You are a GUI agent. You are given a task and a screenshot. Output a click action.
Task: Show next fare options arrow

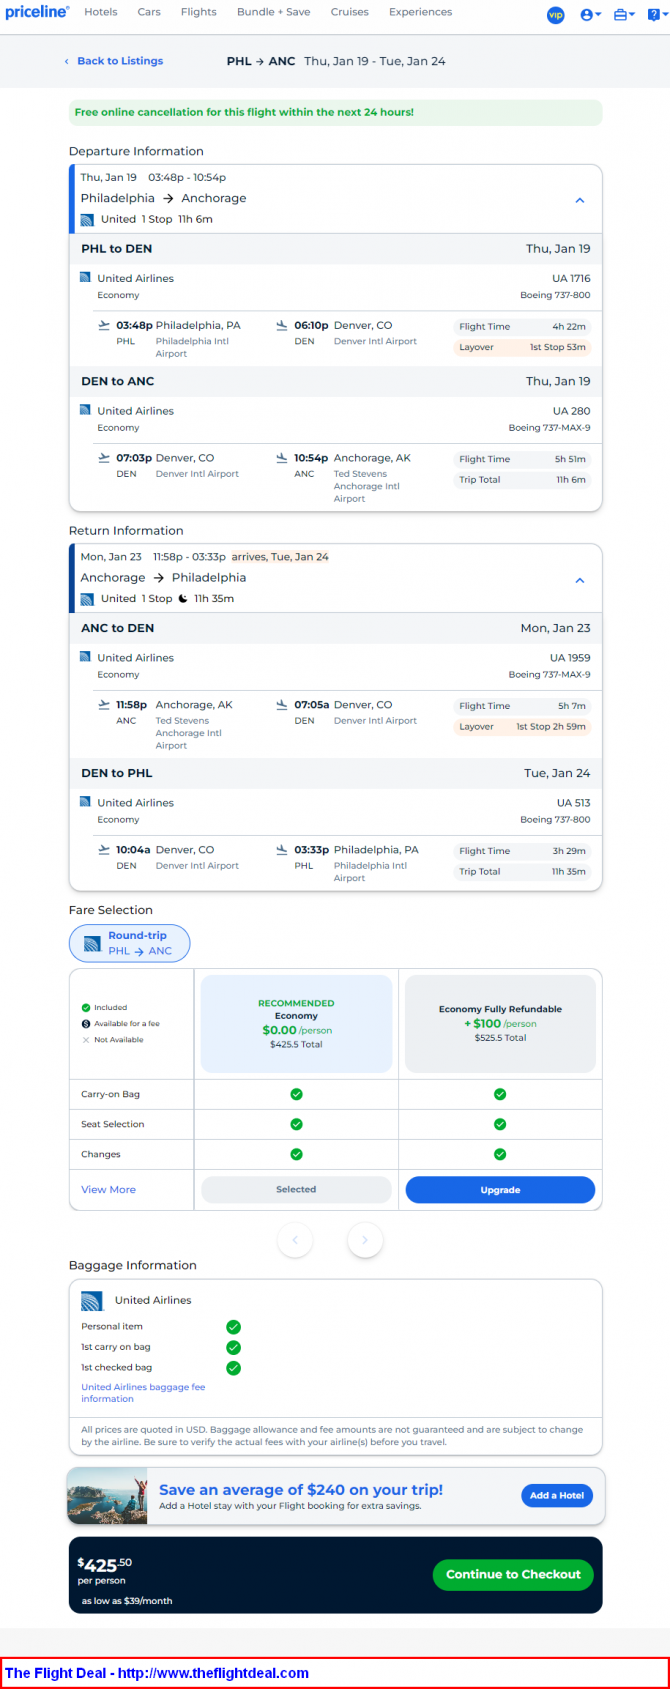tap(365, 1240)
